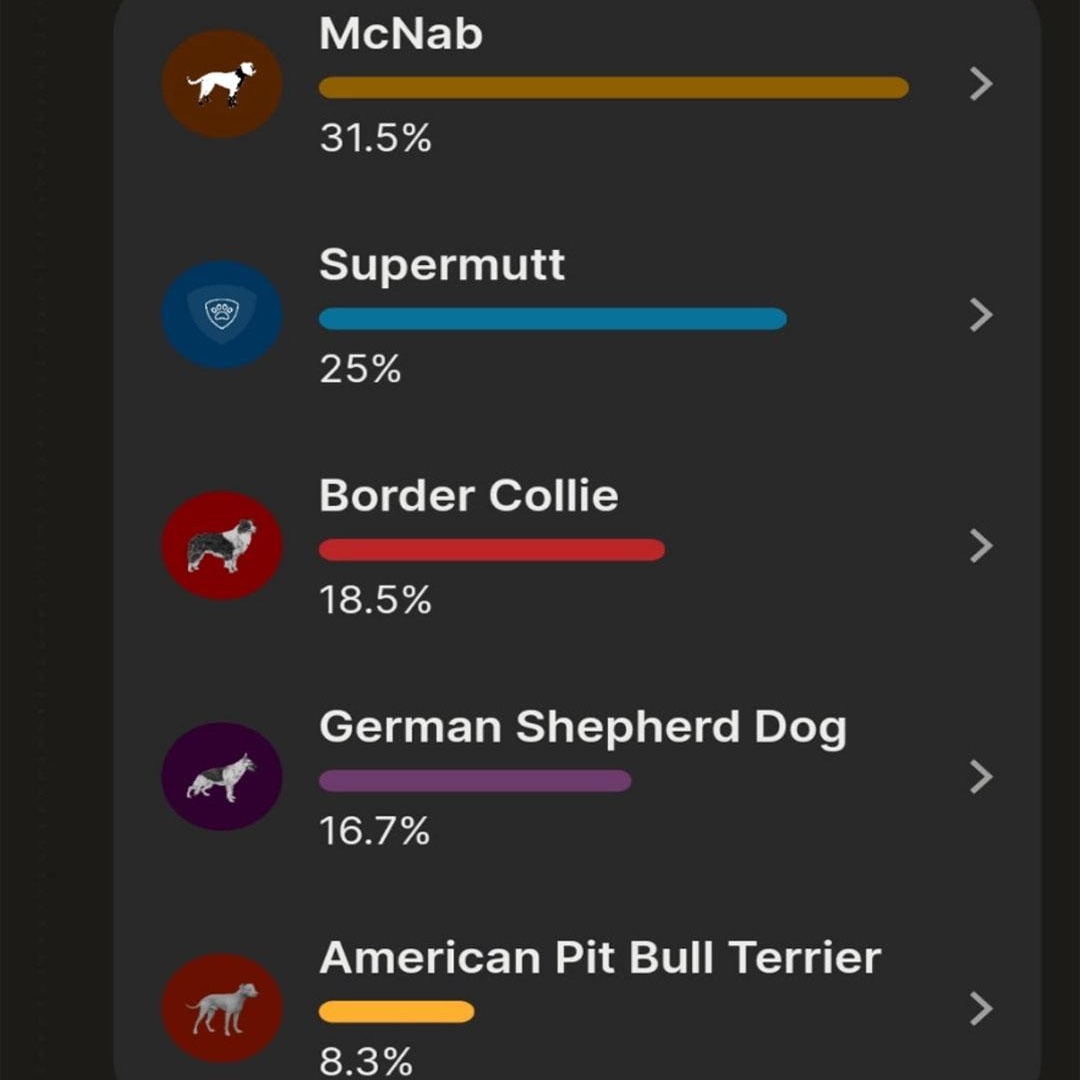The image size is (1080, 1080).
Task: Tap the Supermutt paw shield icon
Action: click(222, 315)
